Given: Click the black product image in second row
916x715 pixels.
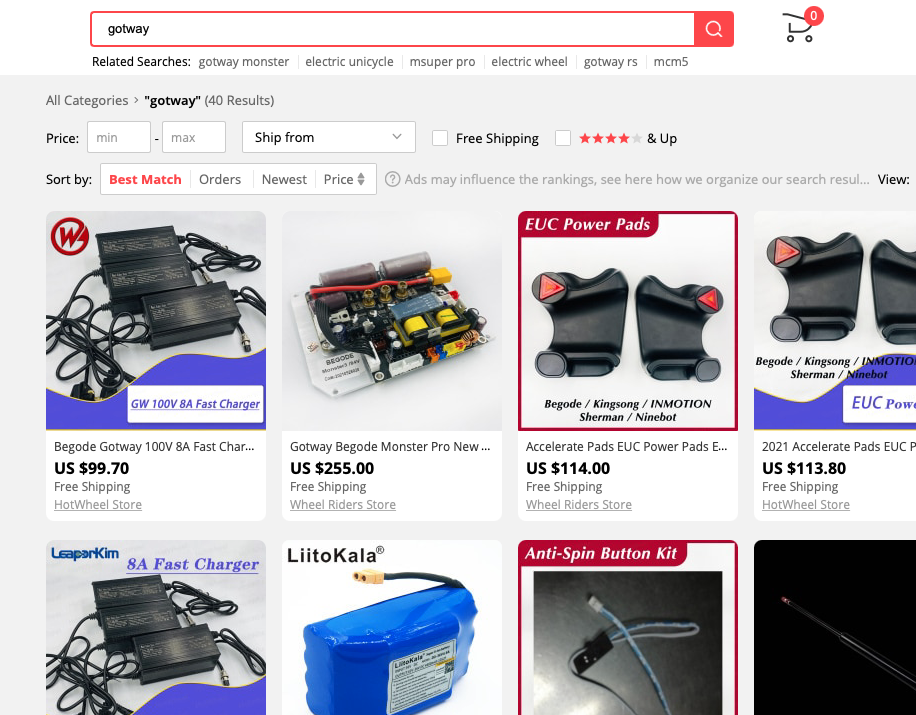Looking at the screenshot, I should click(835, 627).
